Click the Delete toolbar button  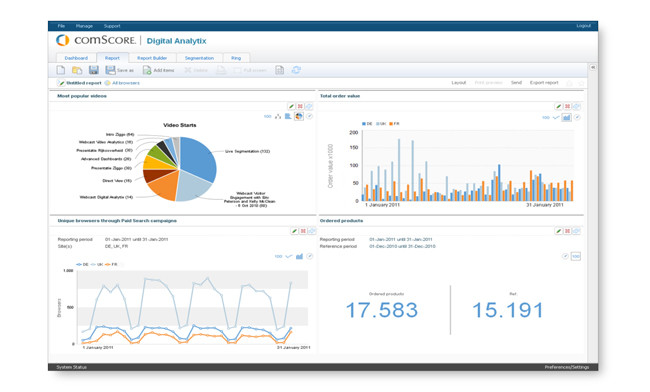196,70
